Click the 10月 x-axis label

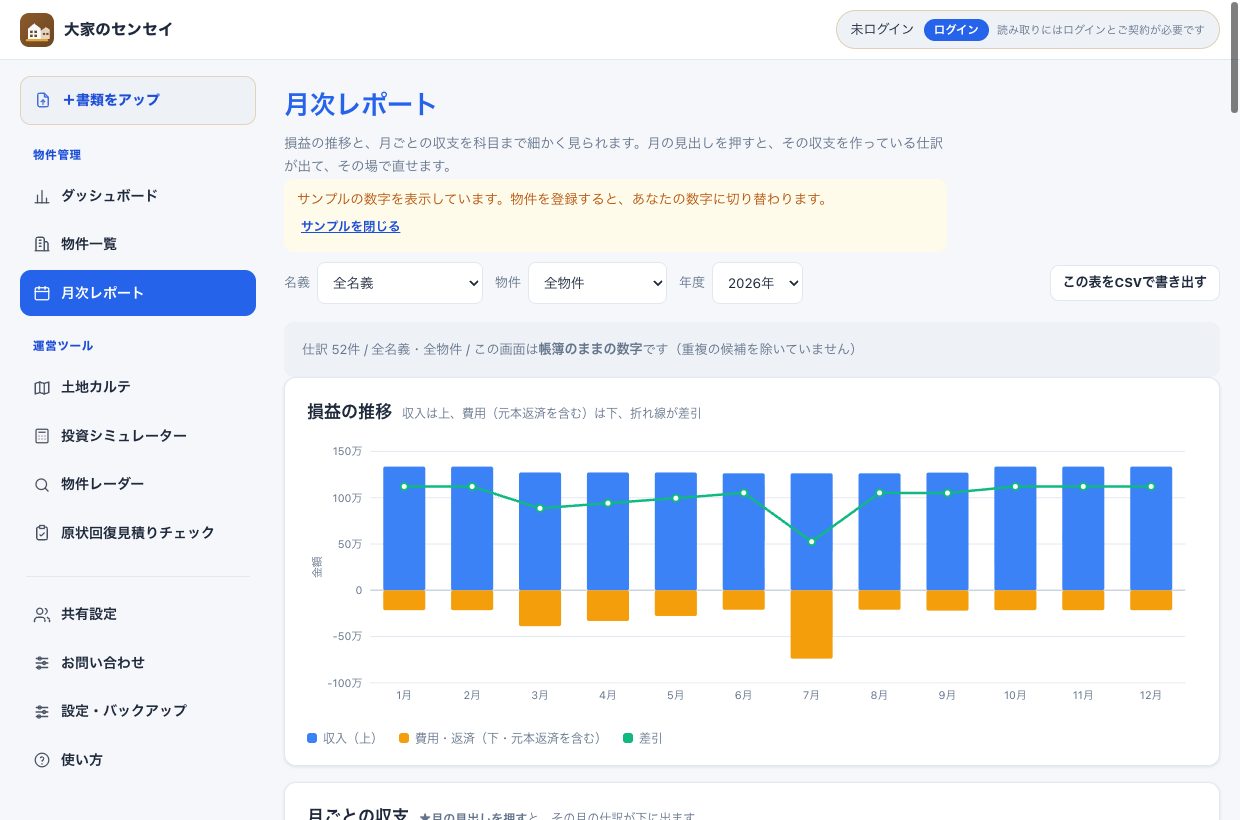1015,695
